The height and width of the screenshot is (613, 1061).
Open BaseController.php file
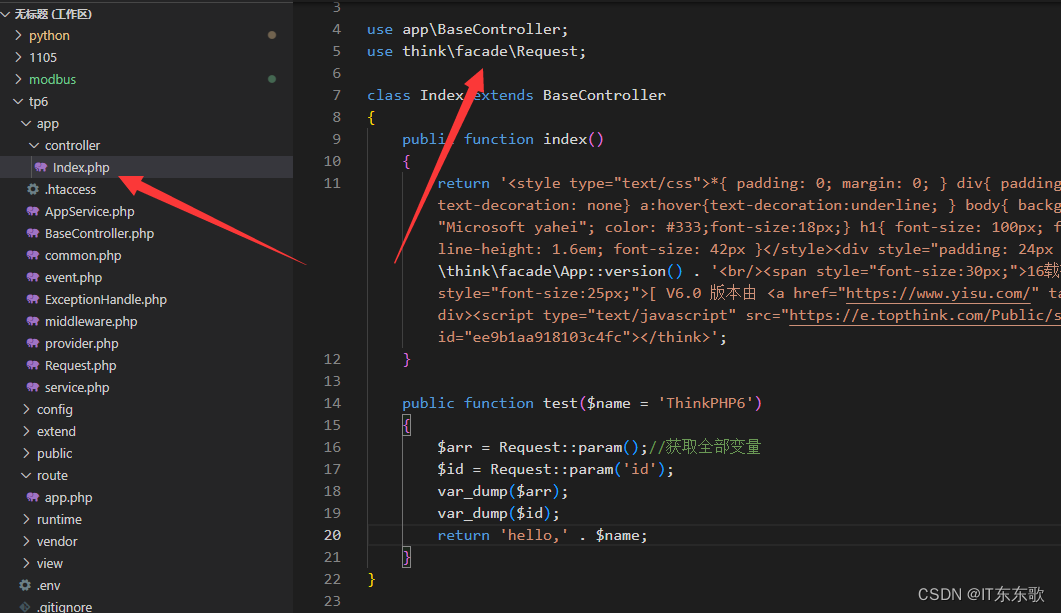[99, 233]
